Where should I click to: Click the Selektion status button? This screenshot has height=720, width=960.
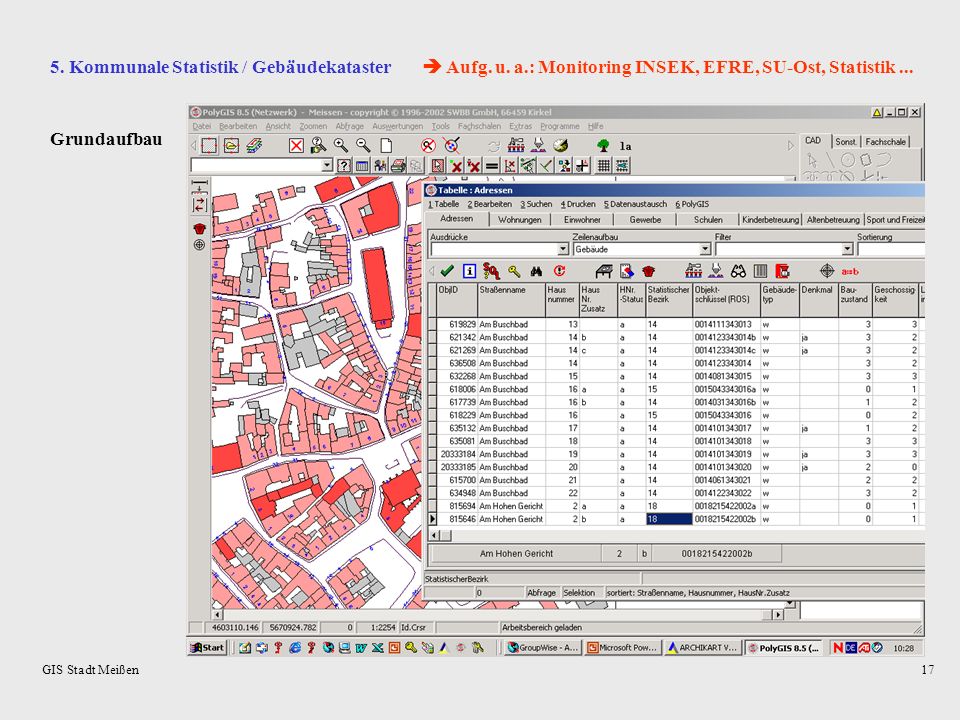[579, 593]
